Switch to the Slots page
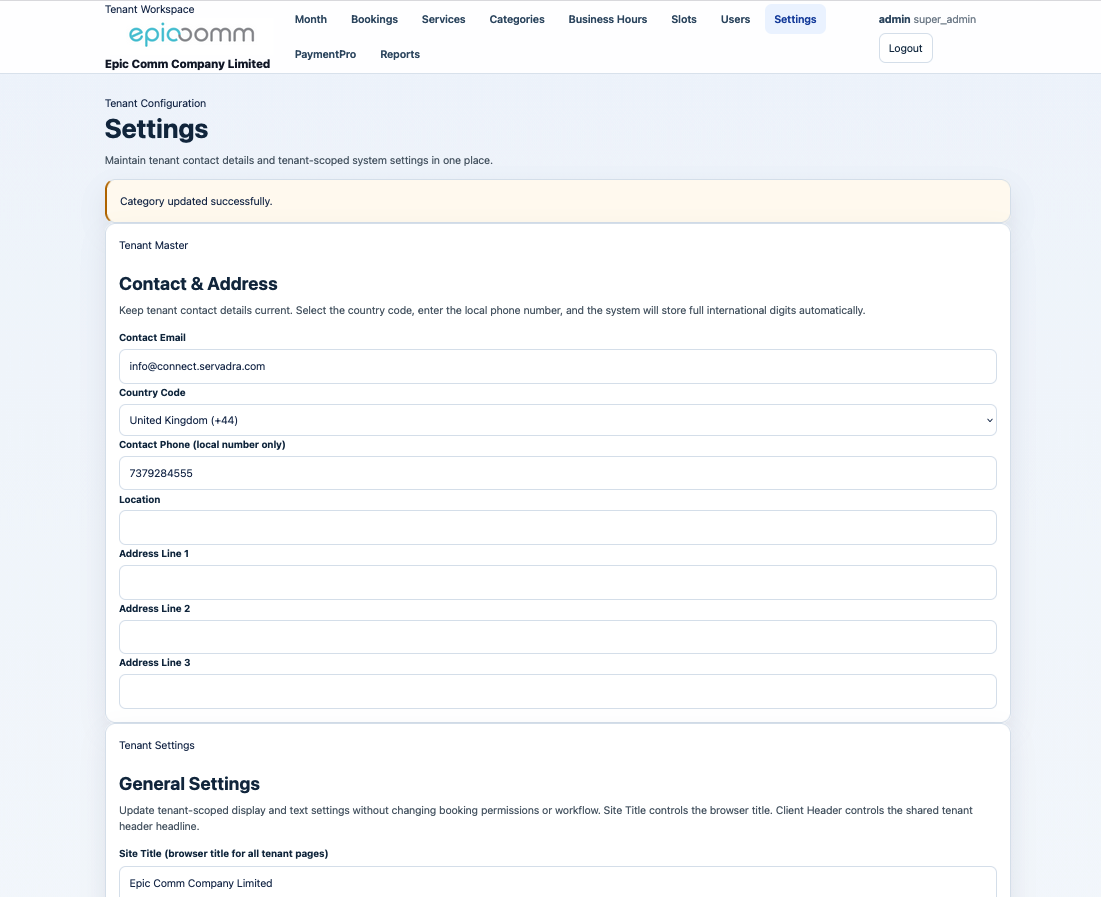The height and width of the screenshot is (897, 1101). (x=684, y=19)
